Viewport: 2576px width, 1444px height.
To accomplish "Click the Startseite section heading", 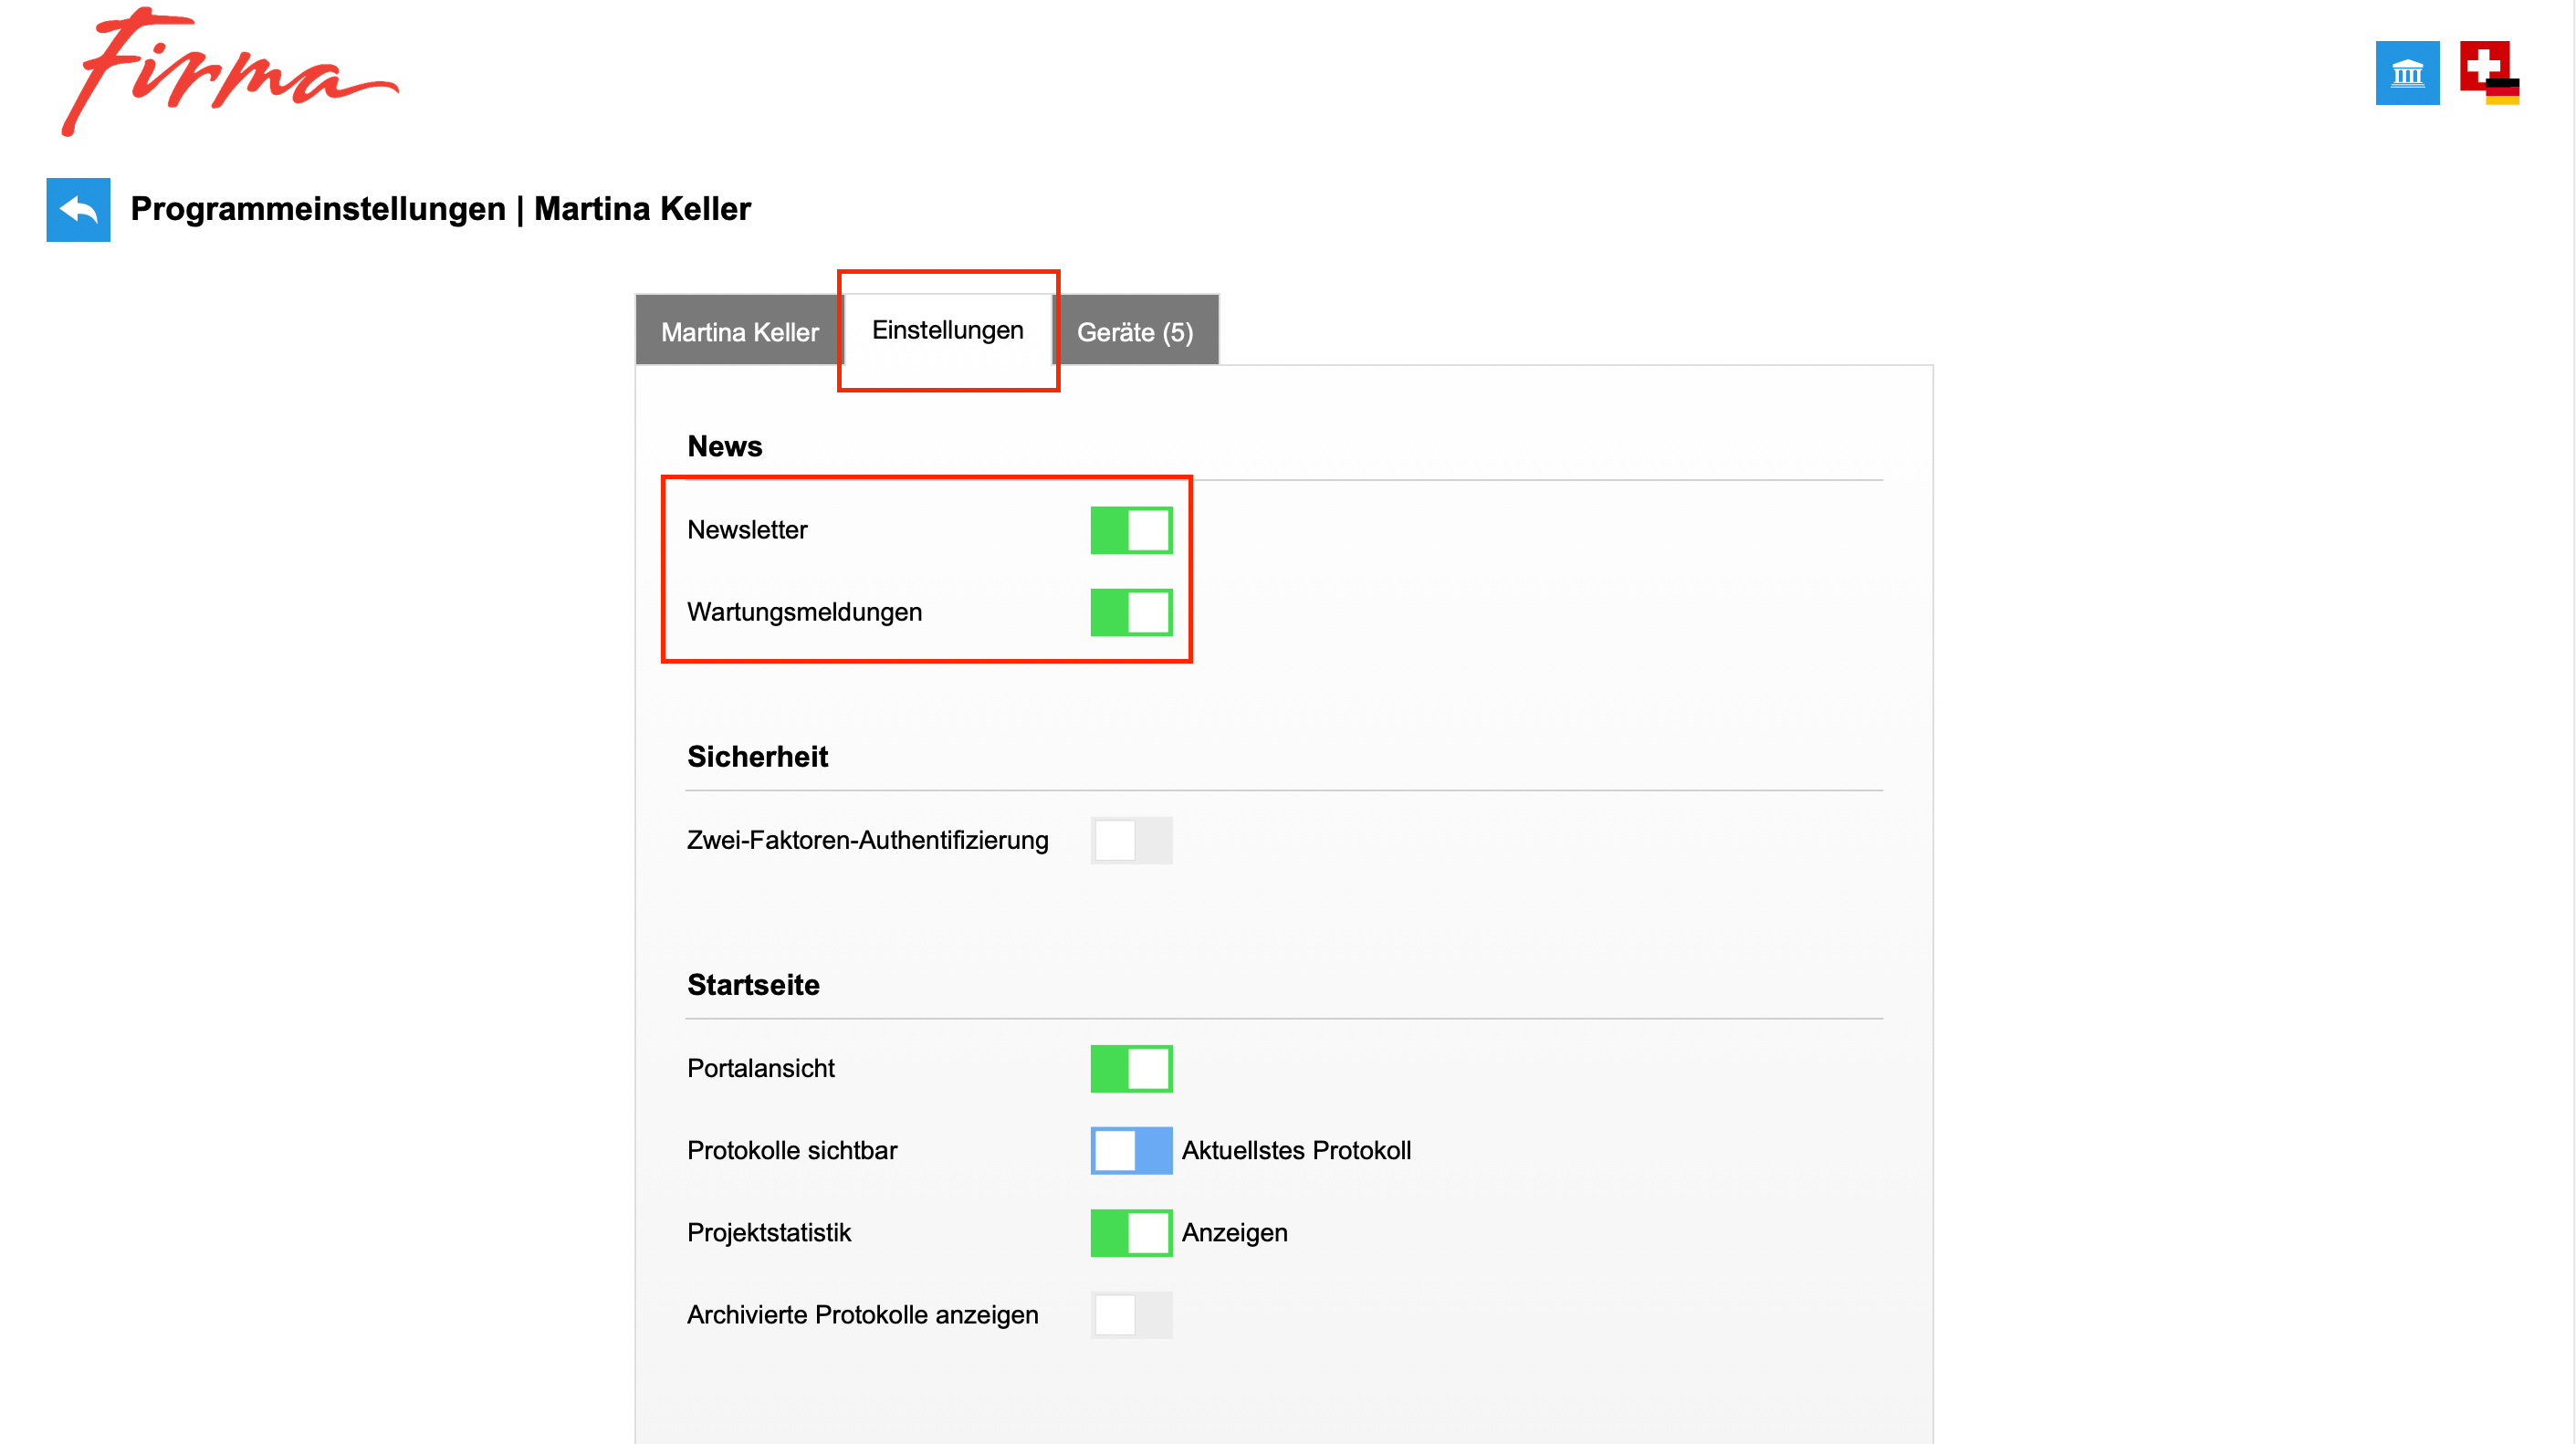I will tap(753, 985).
